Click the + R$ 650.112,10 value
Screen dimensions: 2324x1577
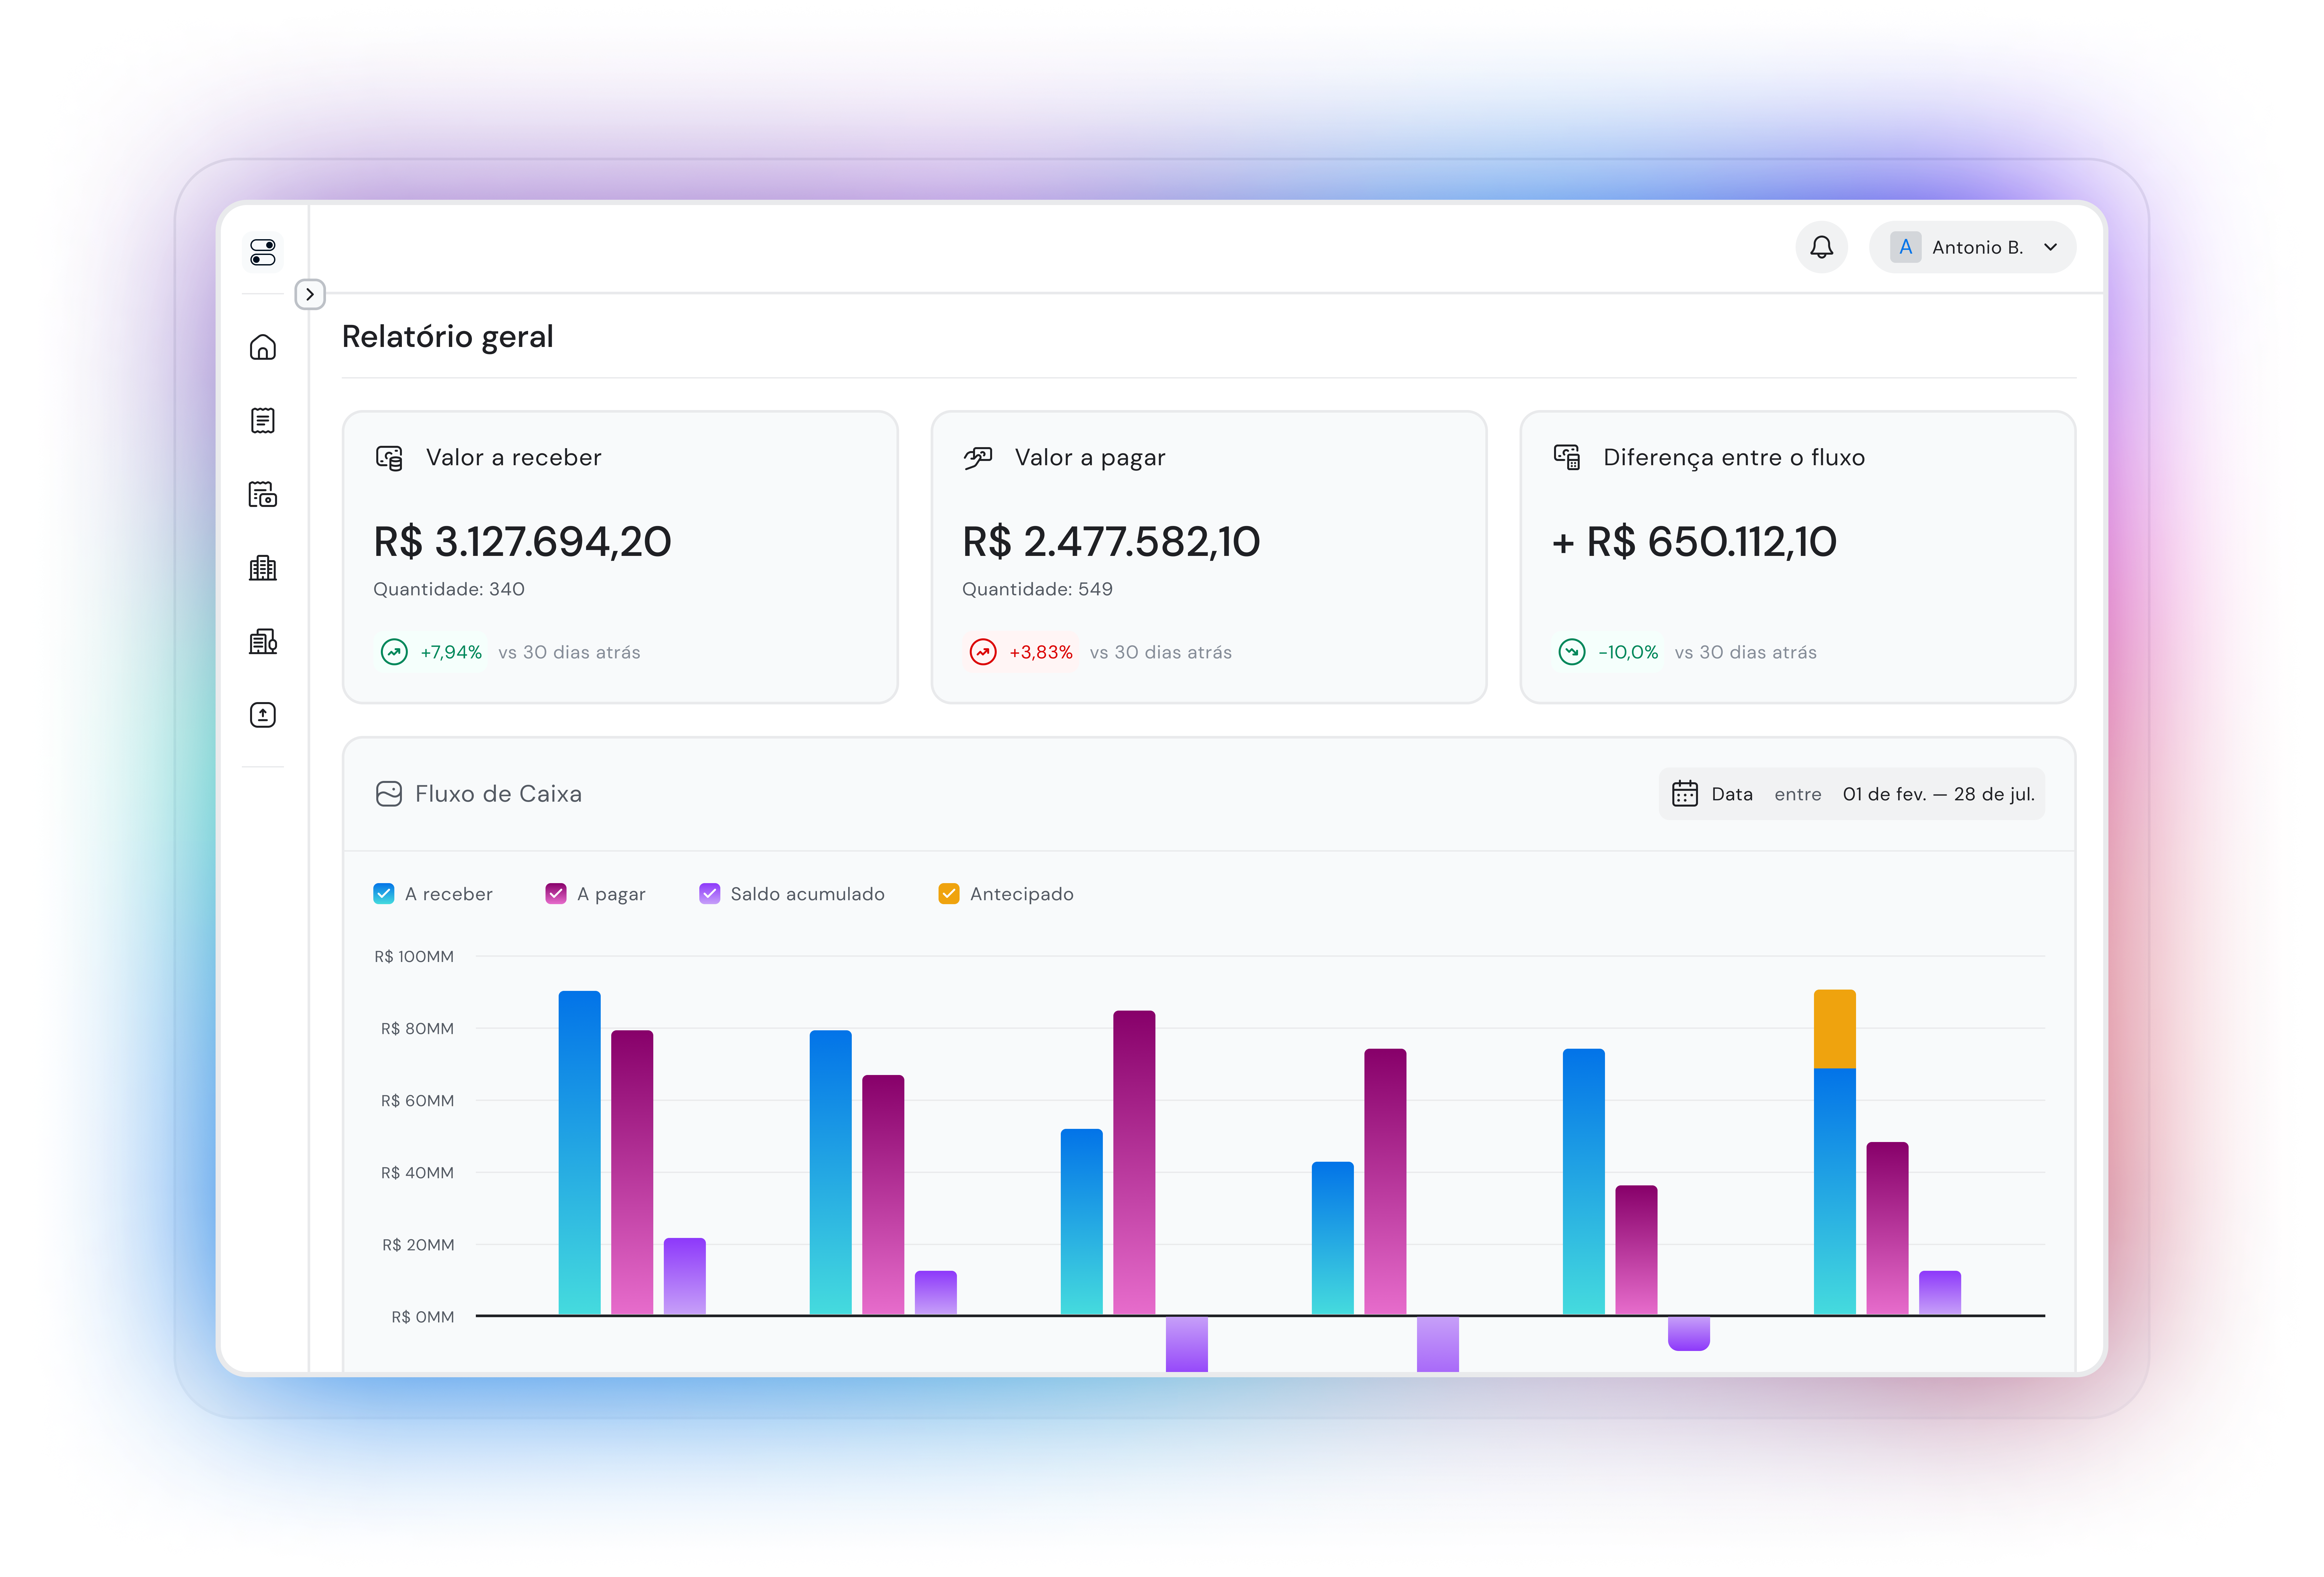click(1694, 542)
